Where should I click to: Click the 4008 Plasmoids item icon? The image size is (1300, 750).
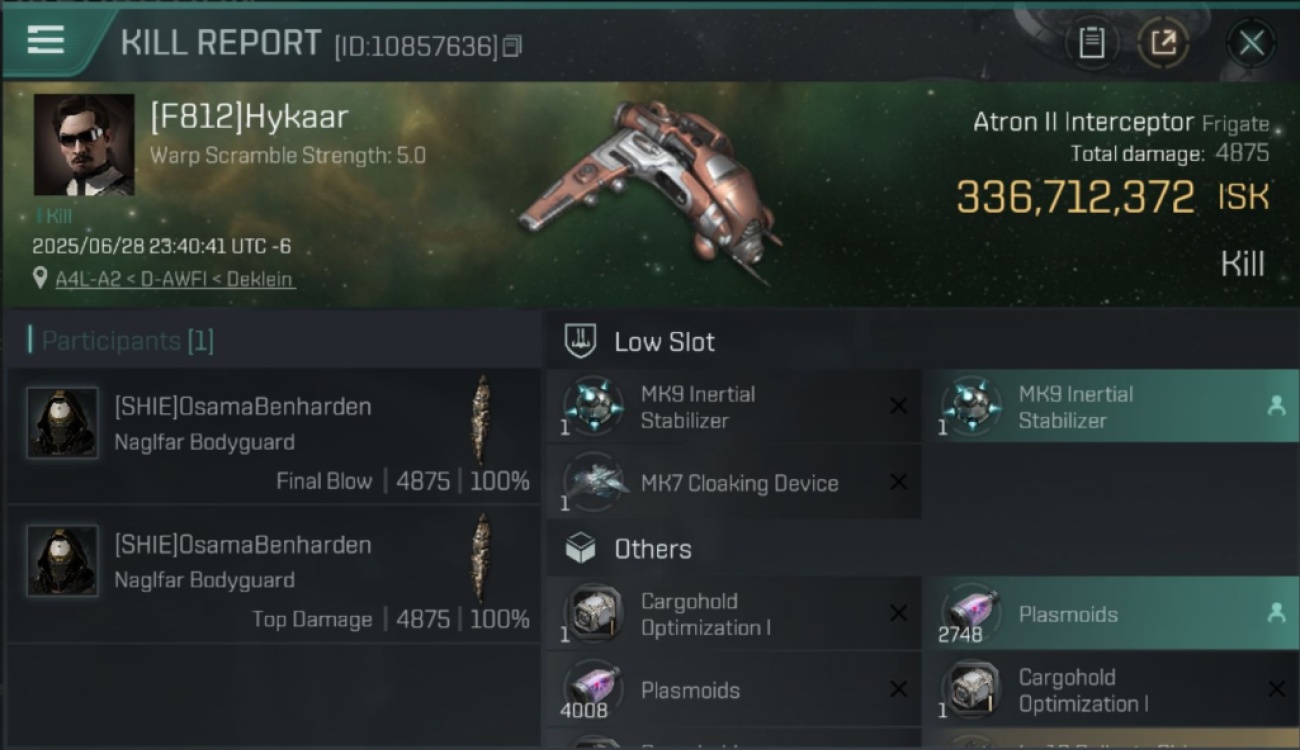[595, 690]
